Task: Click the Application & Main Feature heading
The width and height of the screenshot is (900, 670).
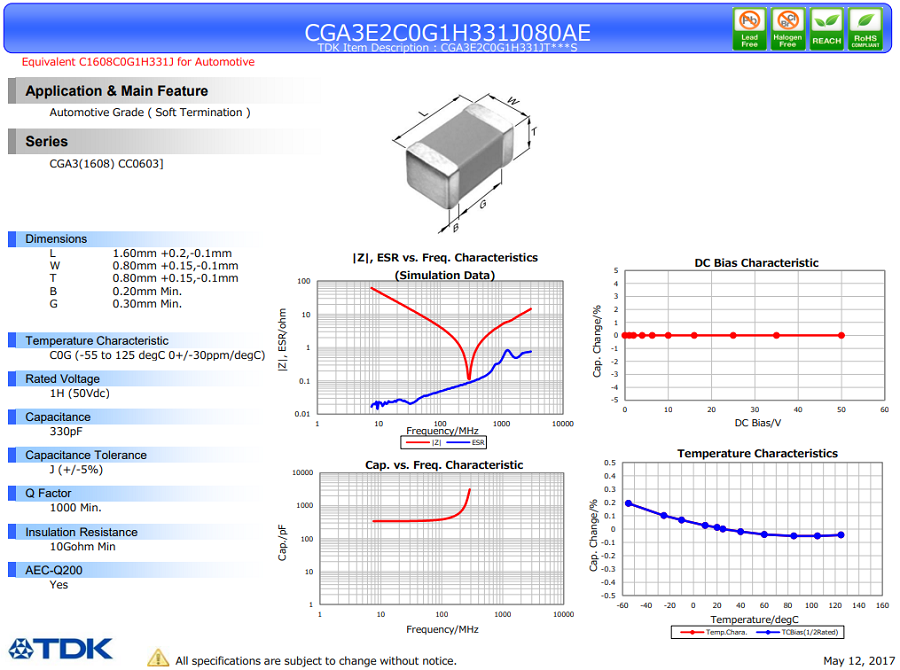Action: tap(117, 91)
